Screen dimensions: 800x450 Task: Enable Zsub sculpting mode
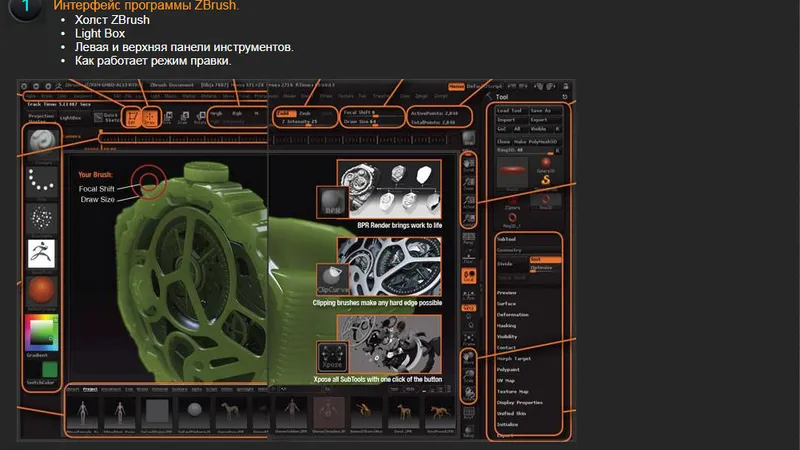(305, 114)
